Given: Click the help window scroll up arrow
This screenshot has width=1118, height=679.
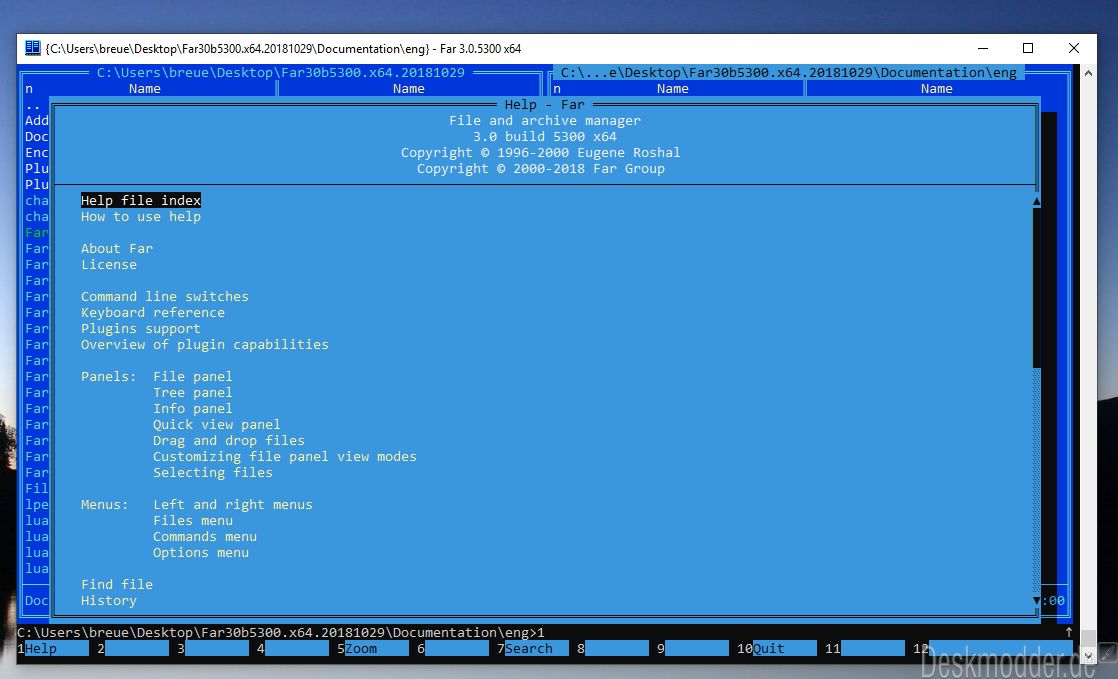Looking at the screenshot, I should point(1037,202).
